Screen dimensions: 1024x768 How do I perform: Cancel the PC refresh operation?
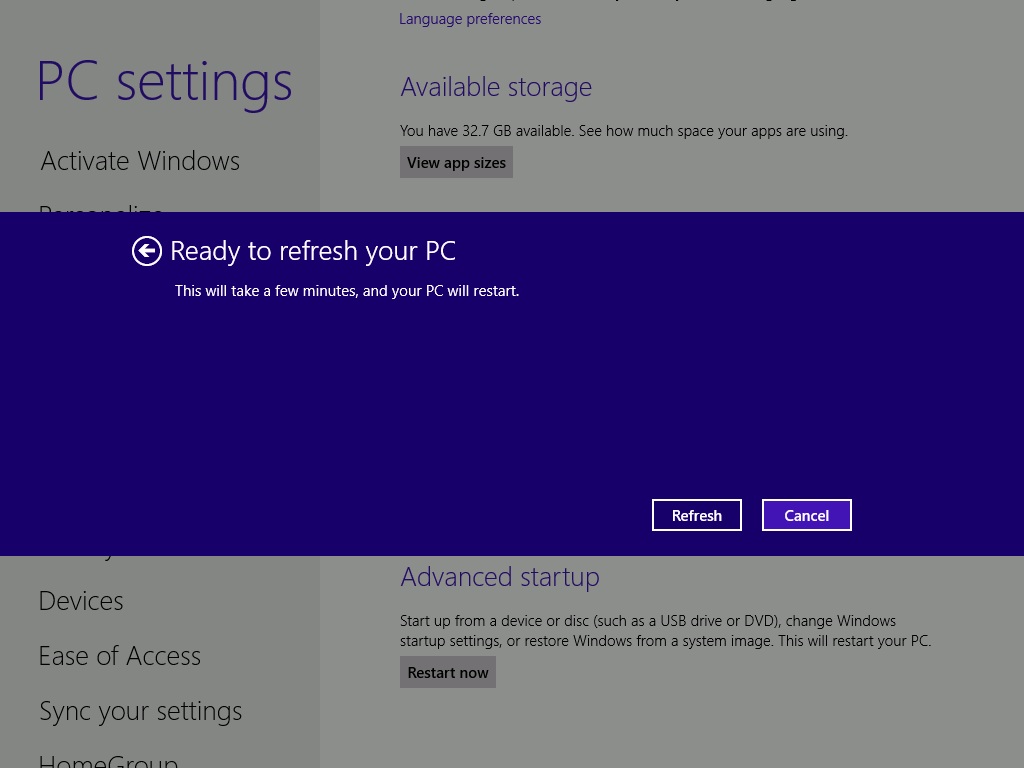[806, 514]
